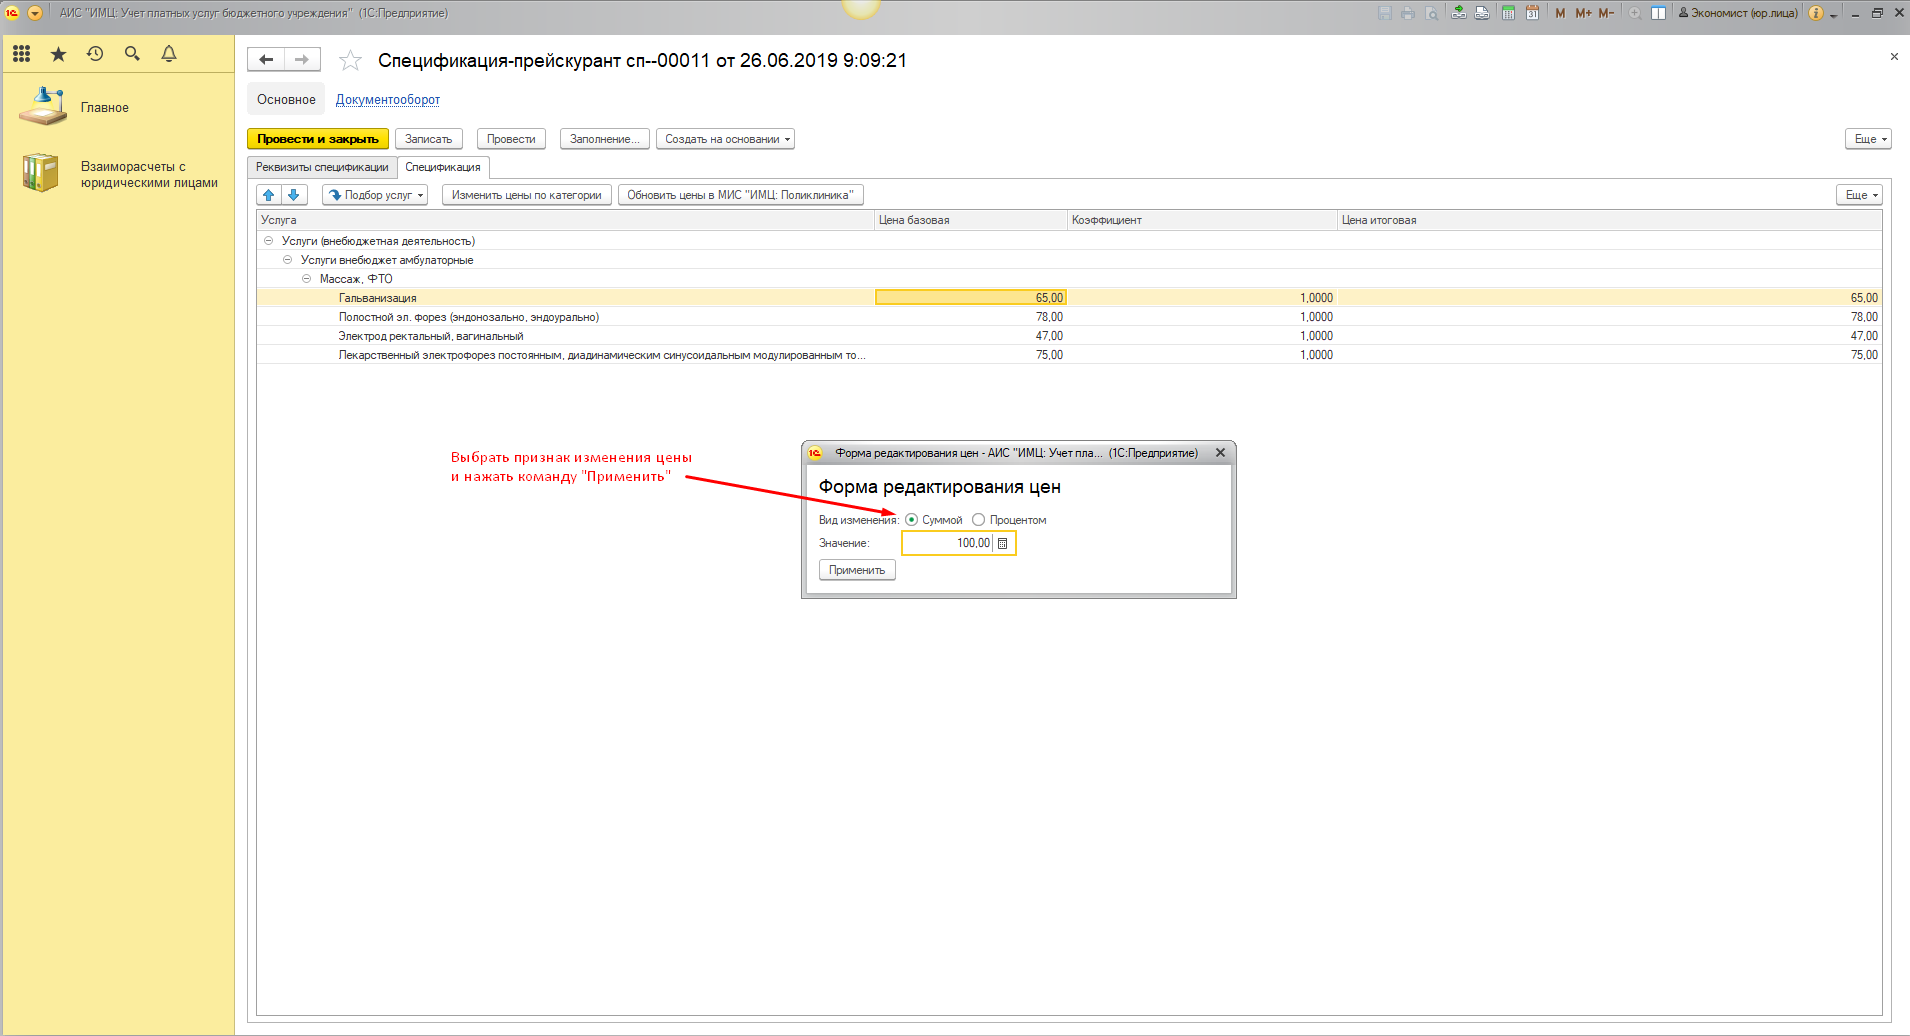Open the calendar icon in title bar

[1532, 13]
